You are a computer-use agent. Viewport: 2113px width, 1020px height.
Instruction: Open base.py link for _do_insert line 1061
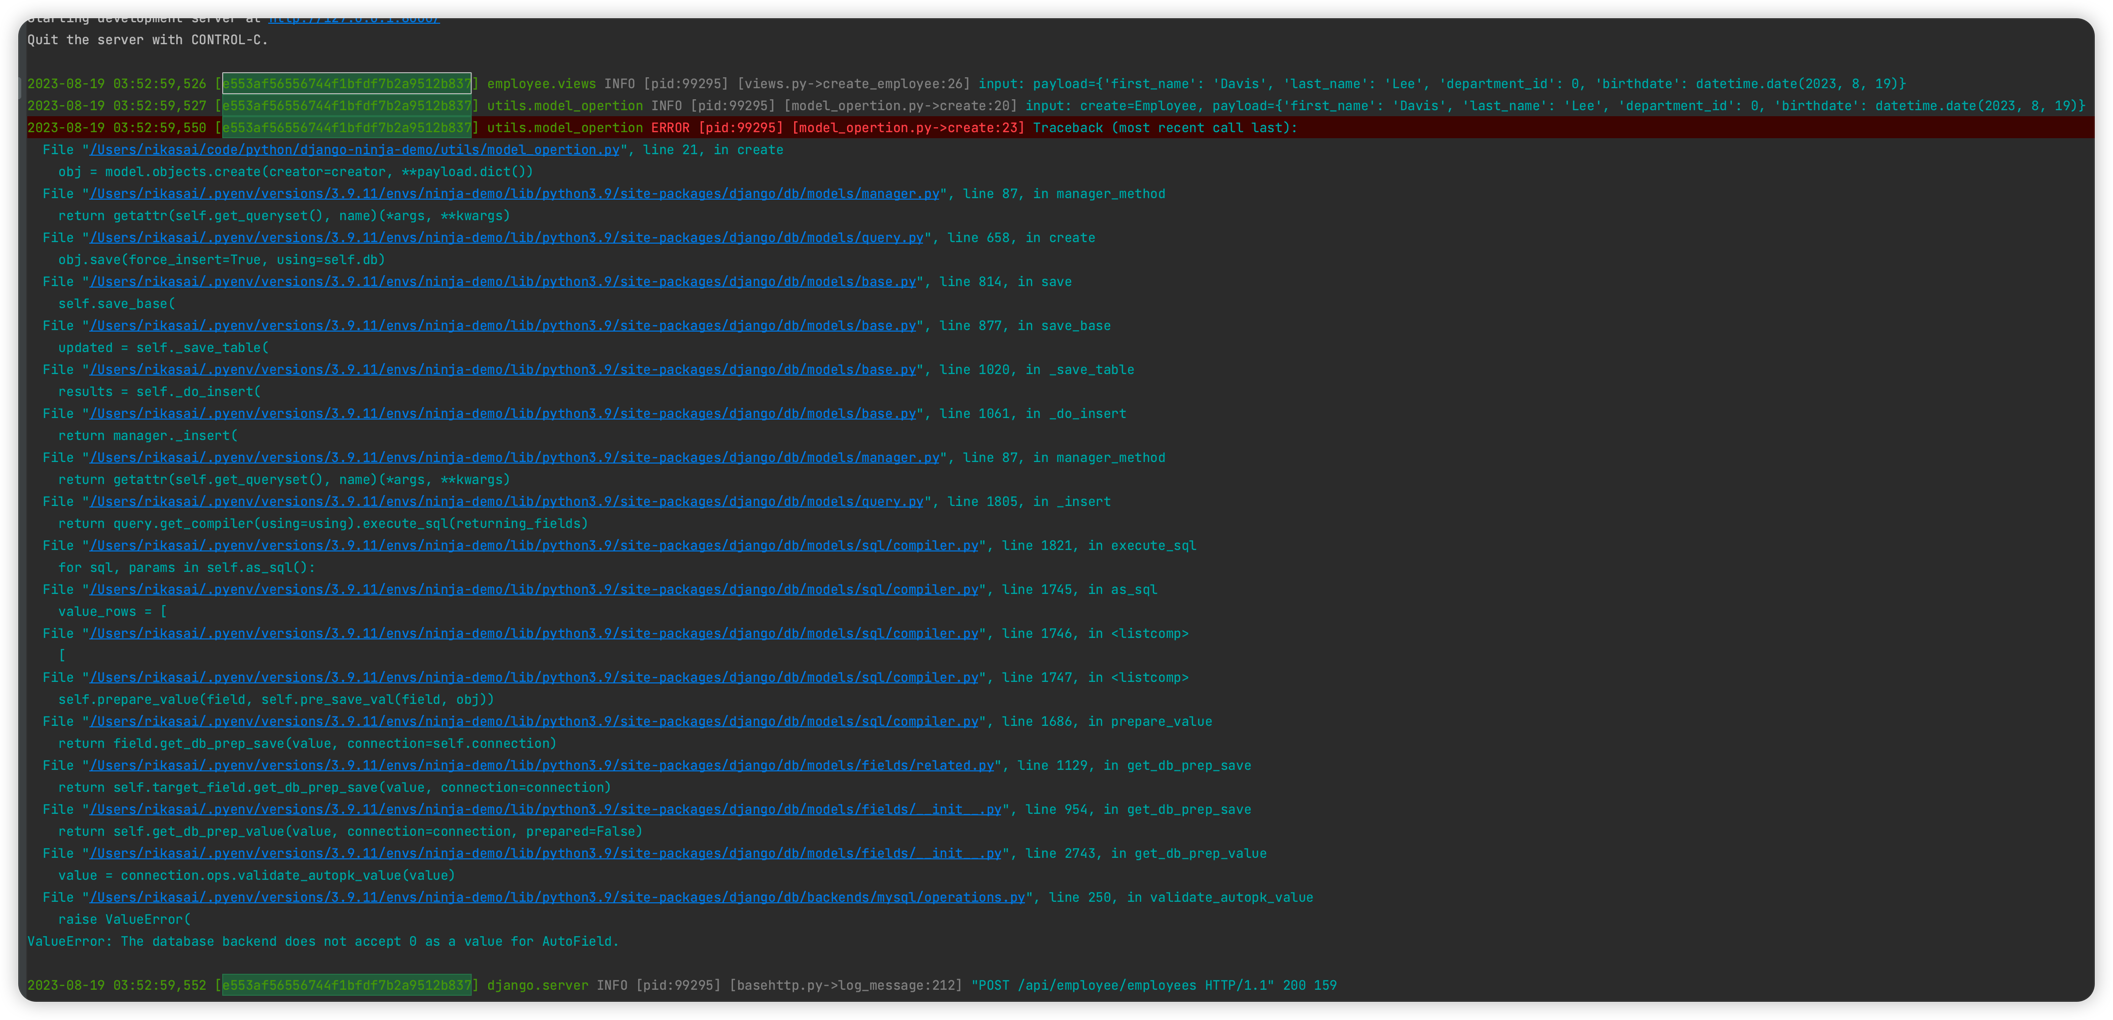point(503,414)
